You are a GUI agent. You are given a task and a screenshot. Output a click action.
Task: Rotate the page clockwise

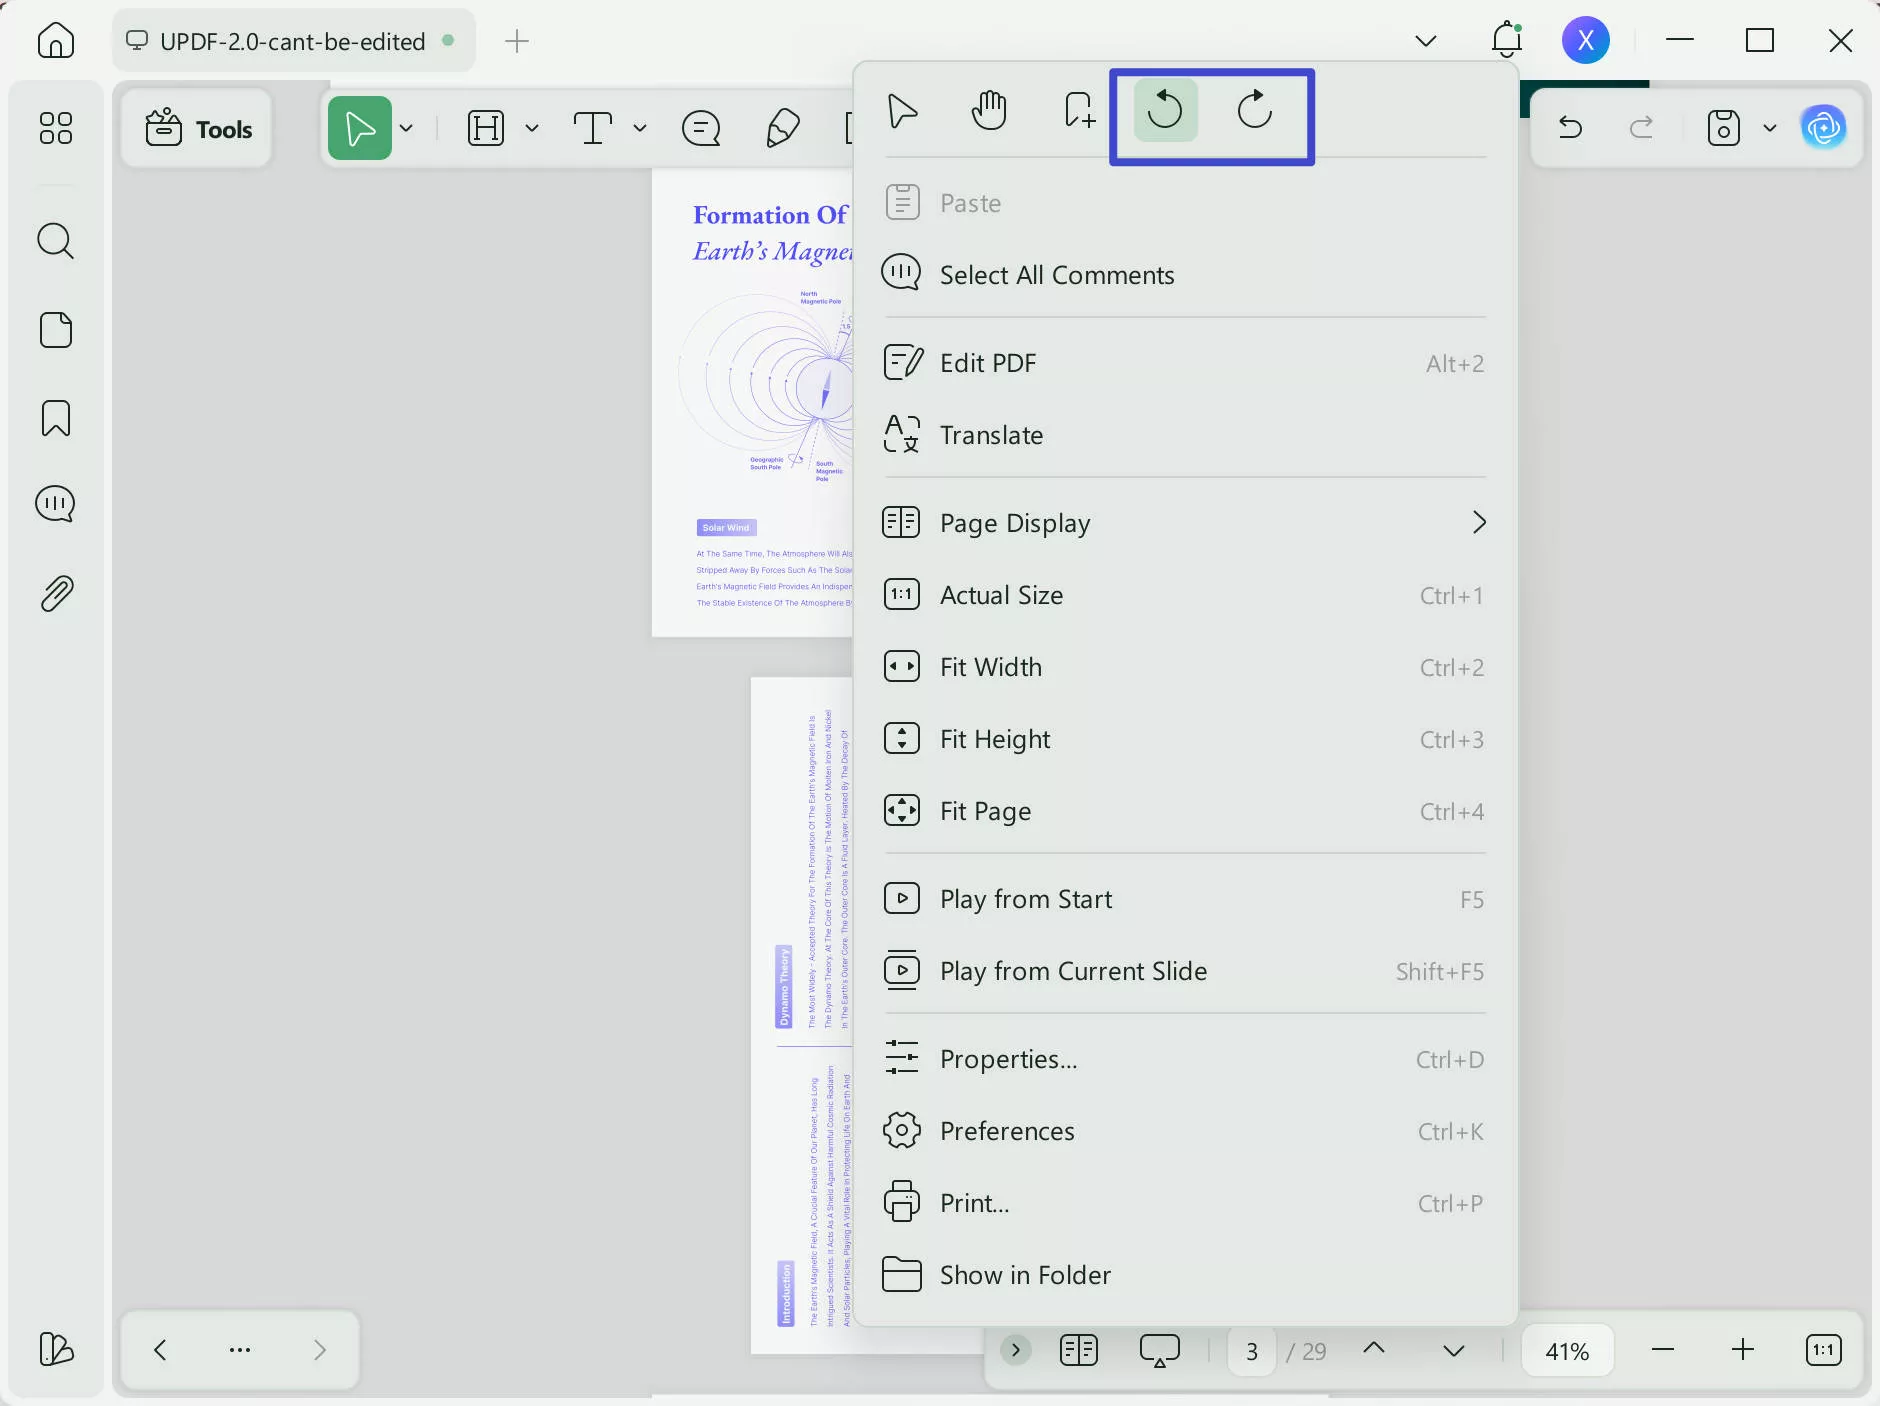[x=1255, y=111]
